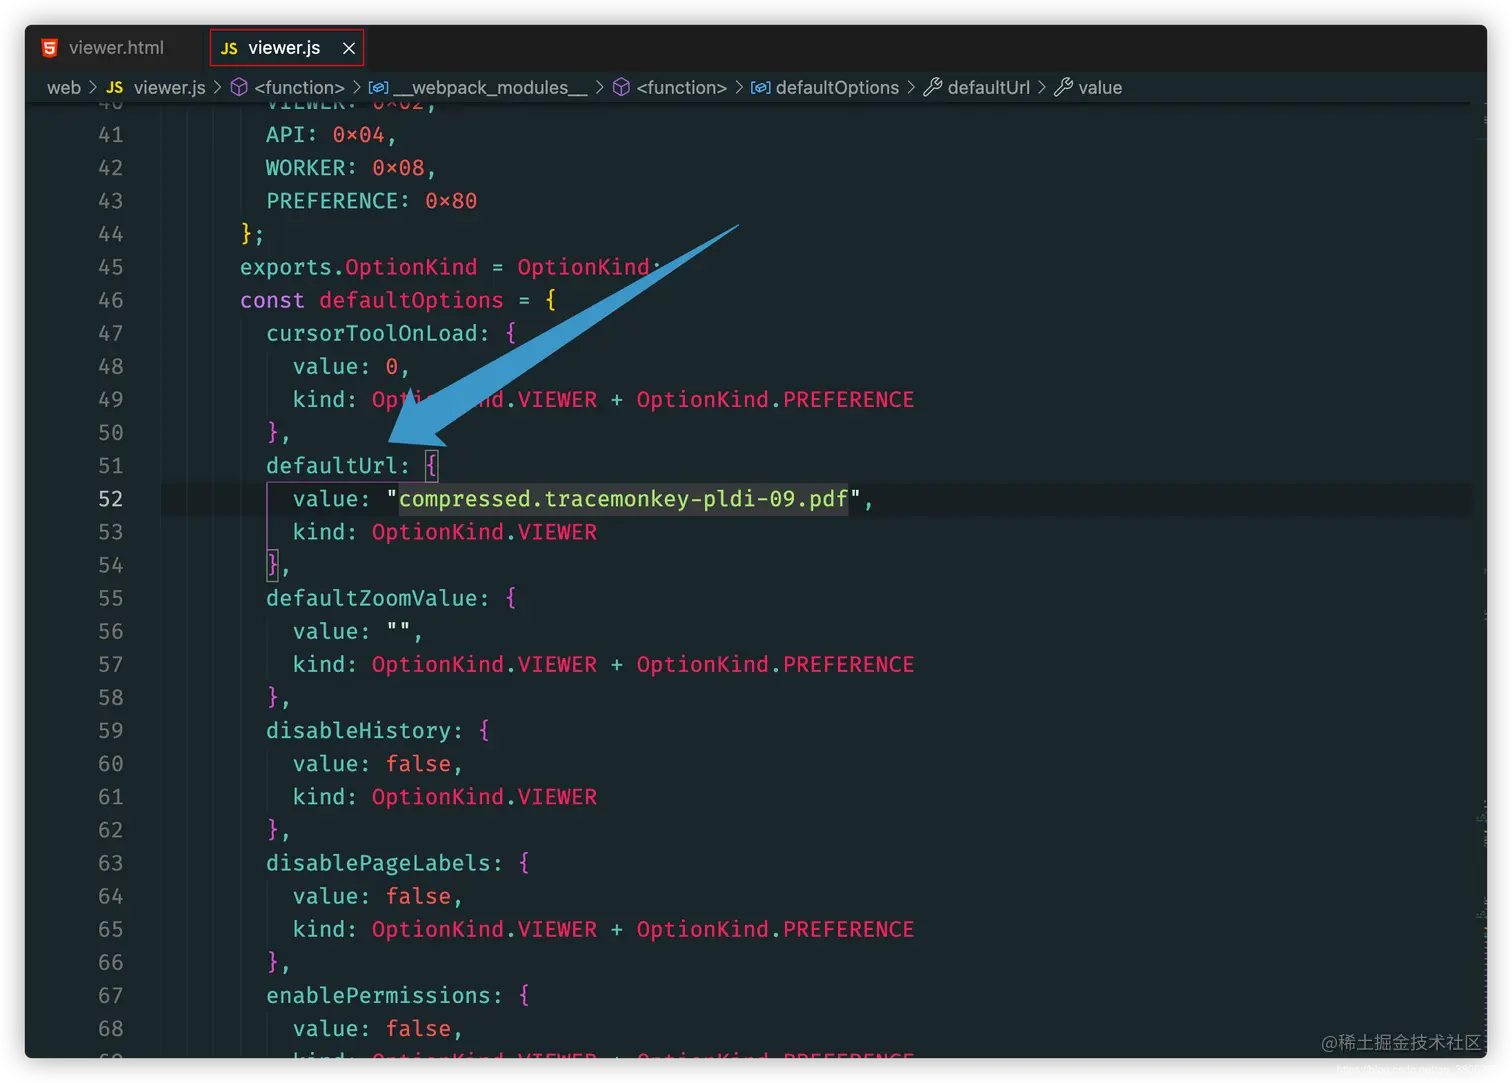Viewport: 1512px width, 1083px height.
Task: Click line number 51 in the gutter
Action: point(111,466)
